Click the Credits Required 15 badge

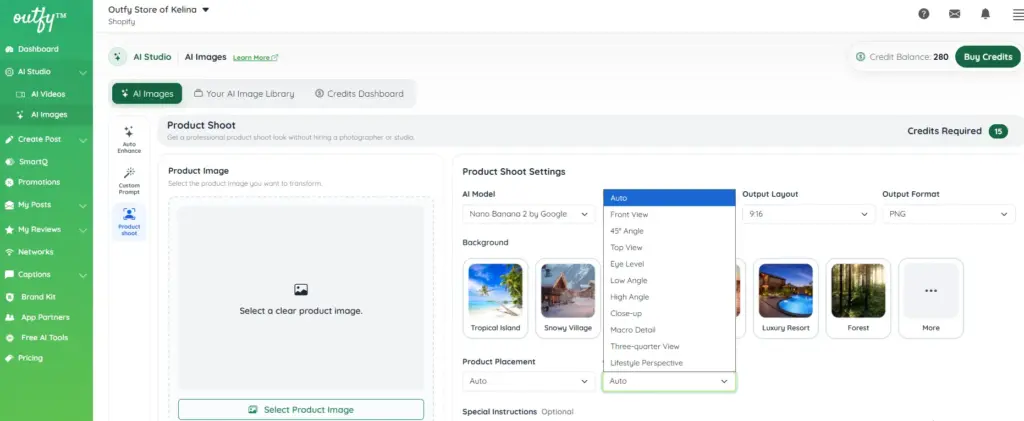point(998,131)
